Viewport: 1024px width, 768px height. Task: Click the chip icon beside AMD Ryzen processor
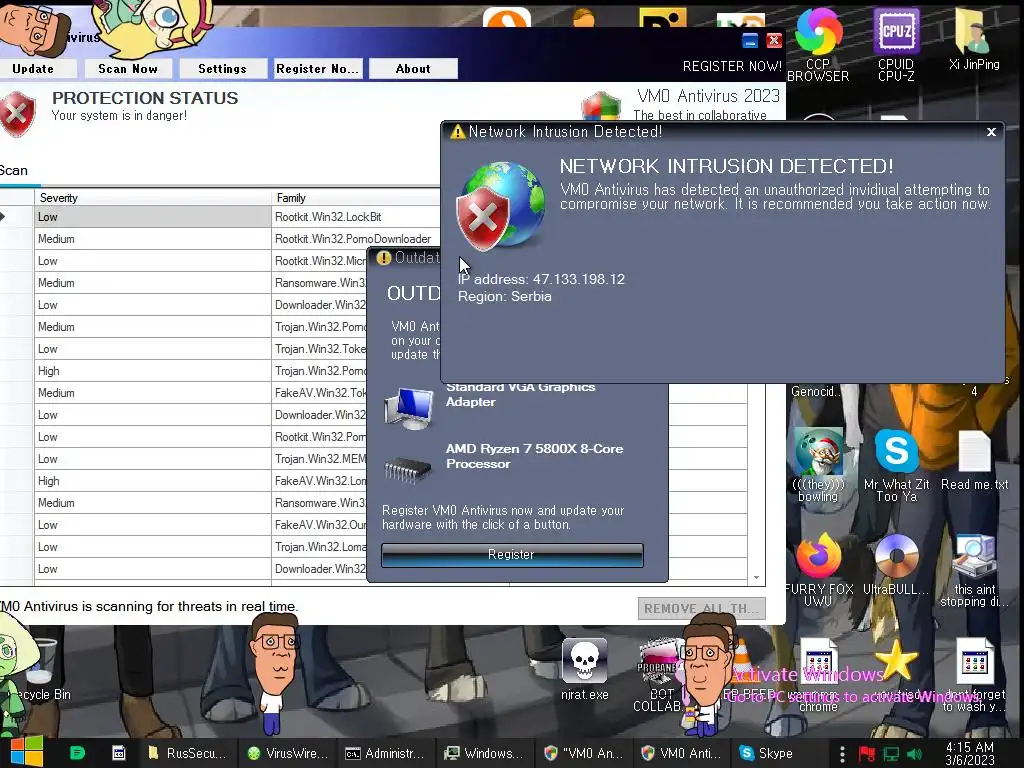click(x=408, y=469)
